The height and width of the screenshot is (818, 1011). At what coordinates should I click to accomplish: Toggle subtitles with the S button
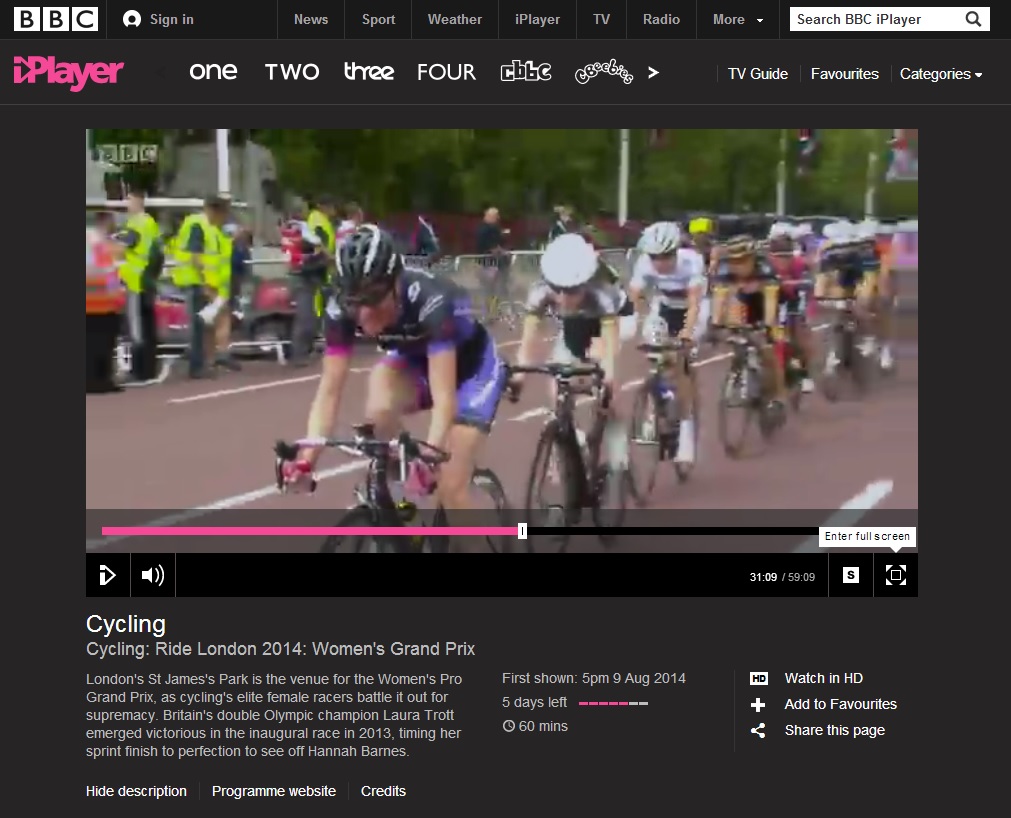click(x=850, y=575)
